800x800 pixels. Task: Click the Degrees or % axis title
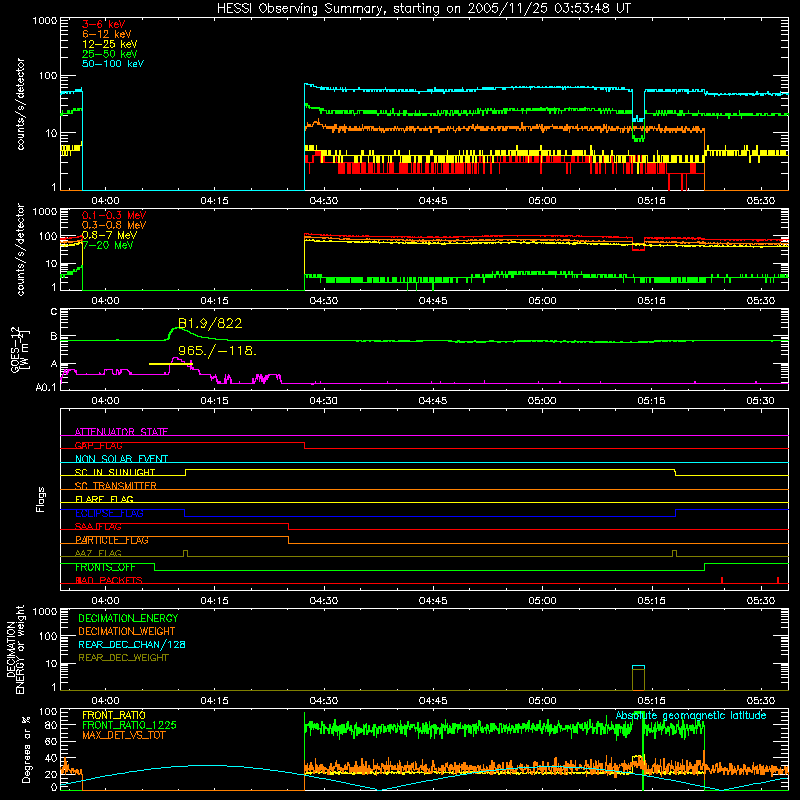pos(26,750)
